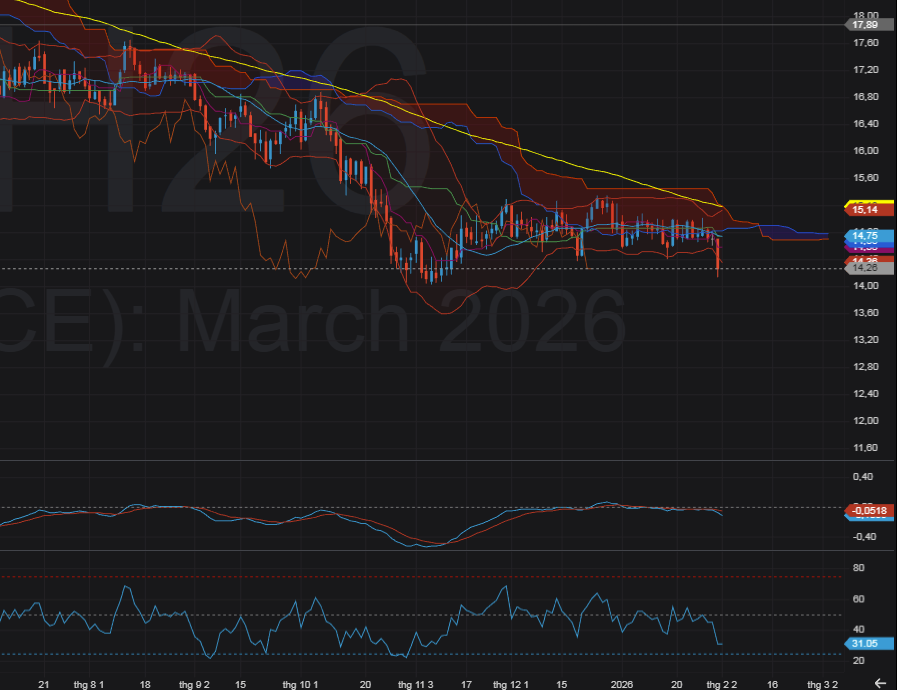
Task: Select the red -0,0518 MACD value label
Action: [868, 511]
